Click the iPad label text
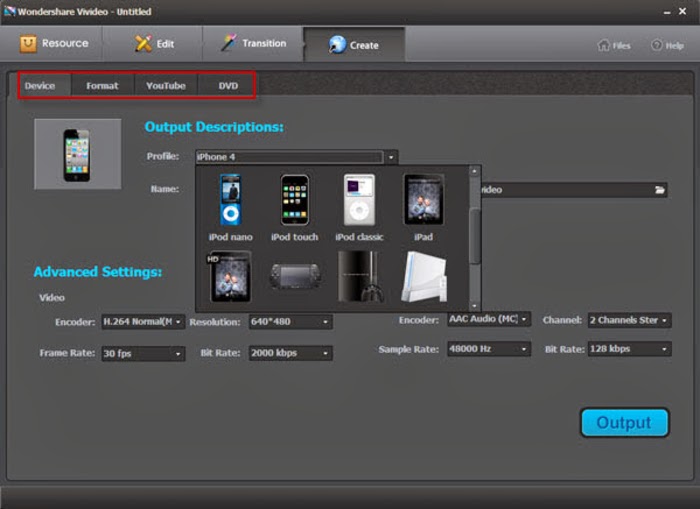This screenshot has width=700, height=509. click(423, 237)
